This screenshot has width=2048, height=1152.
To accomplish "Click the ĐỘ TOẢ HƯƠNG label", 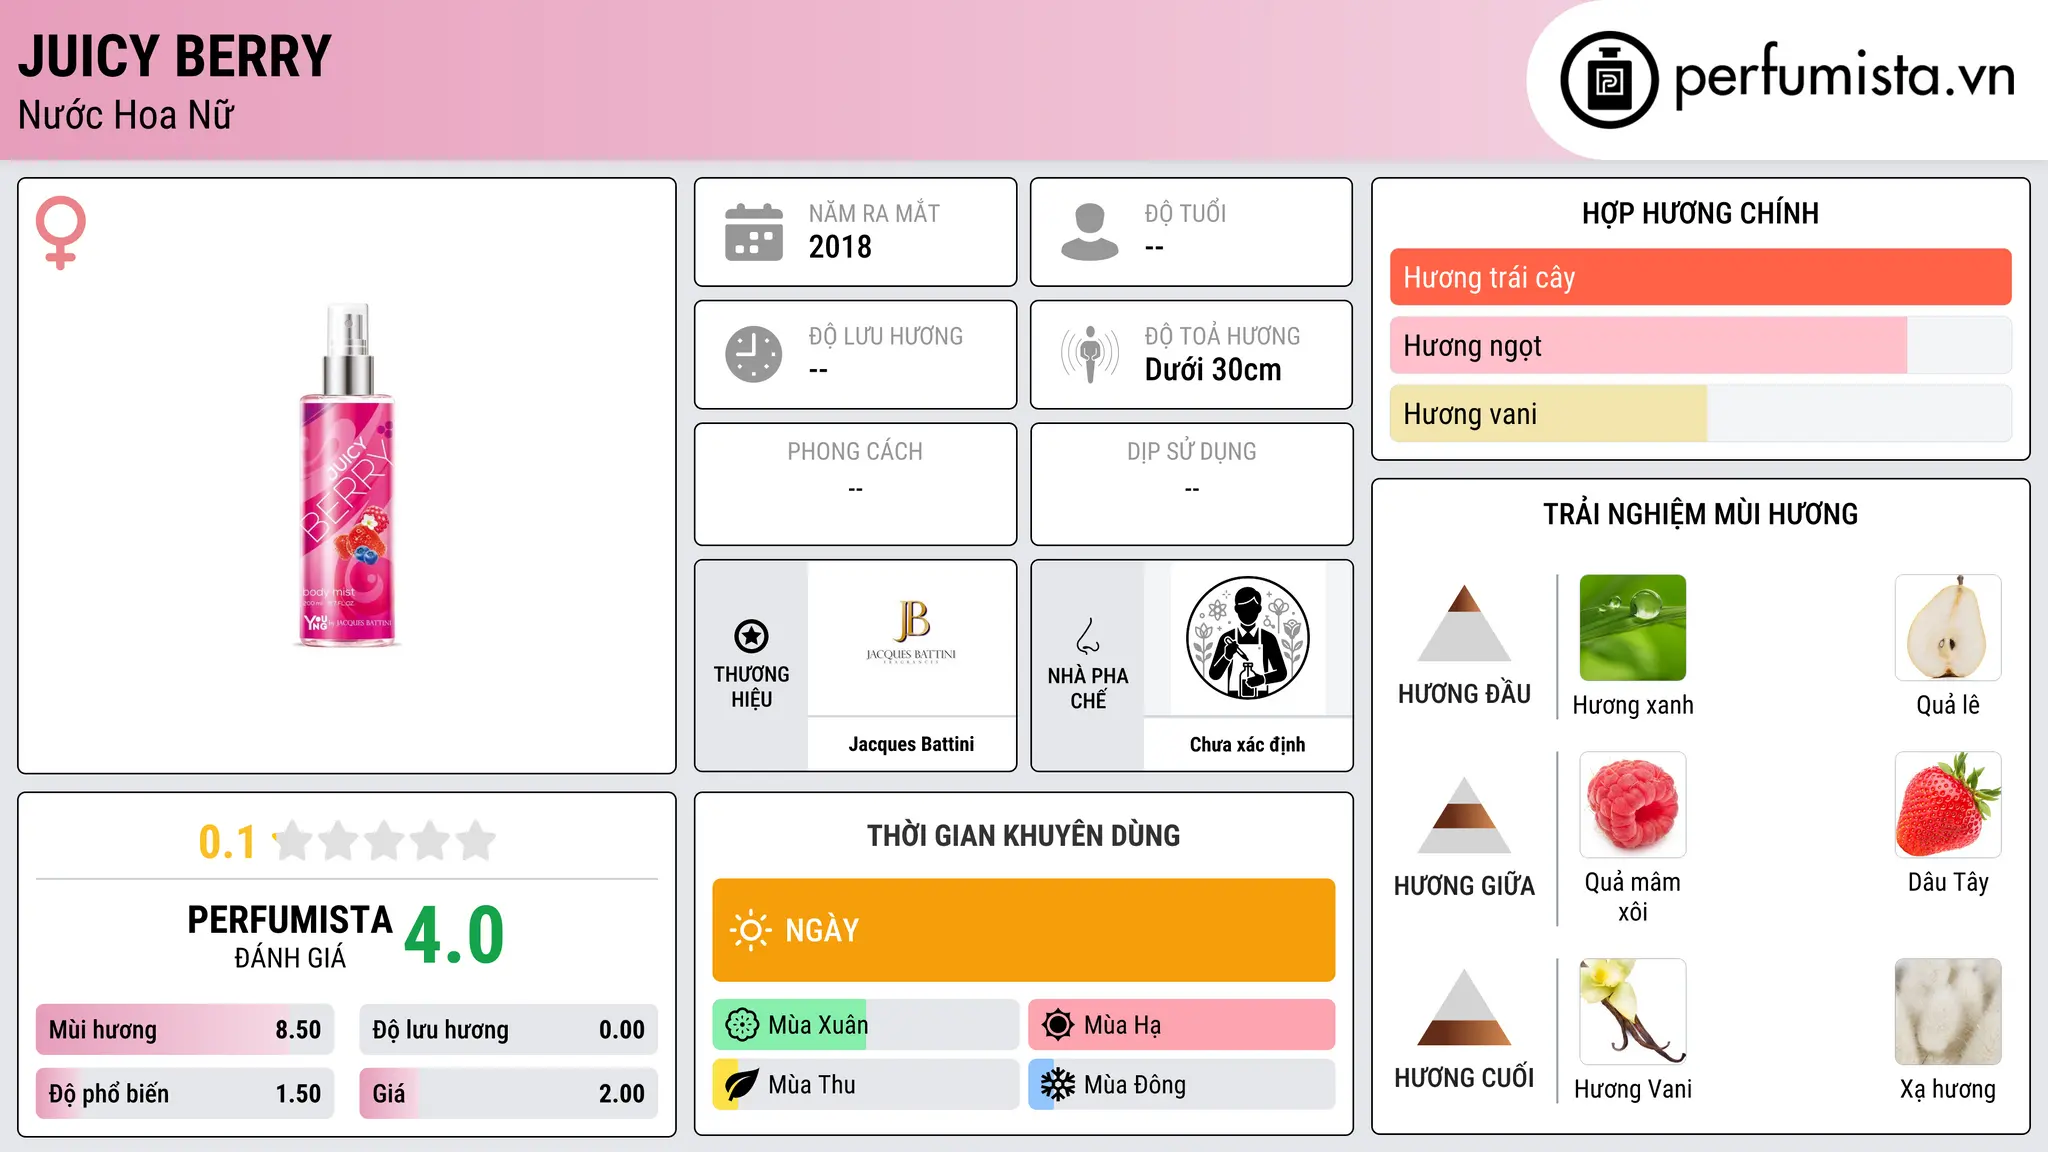I will 1222,336.
